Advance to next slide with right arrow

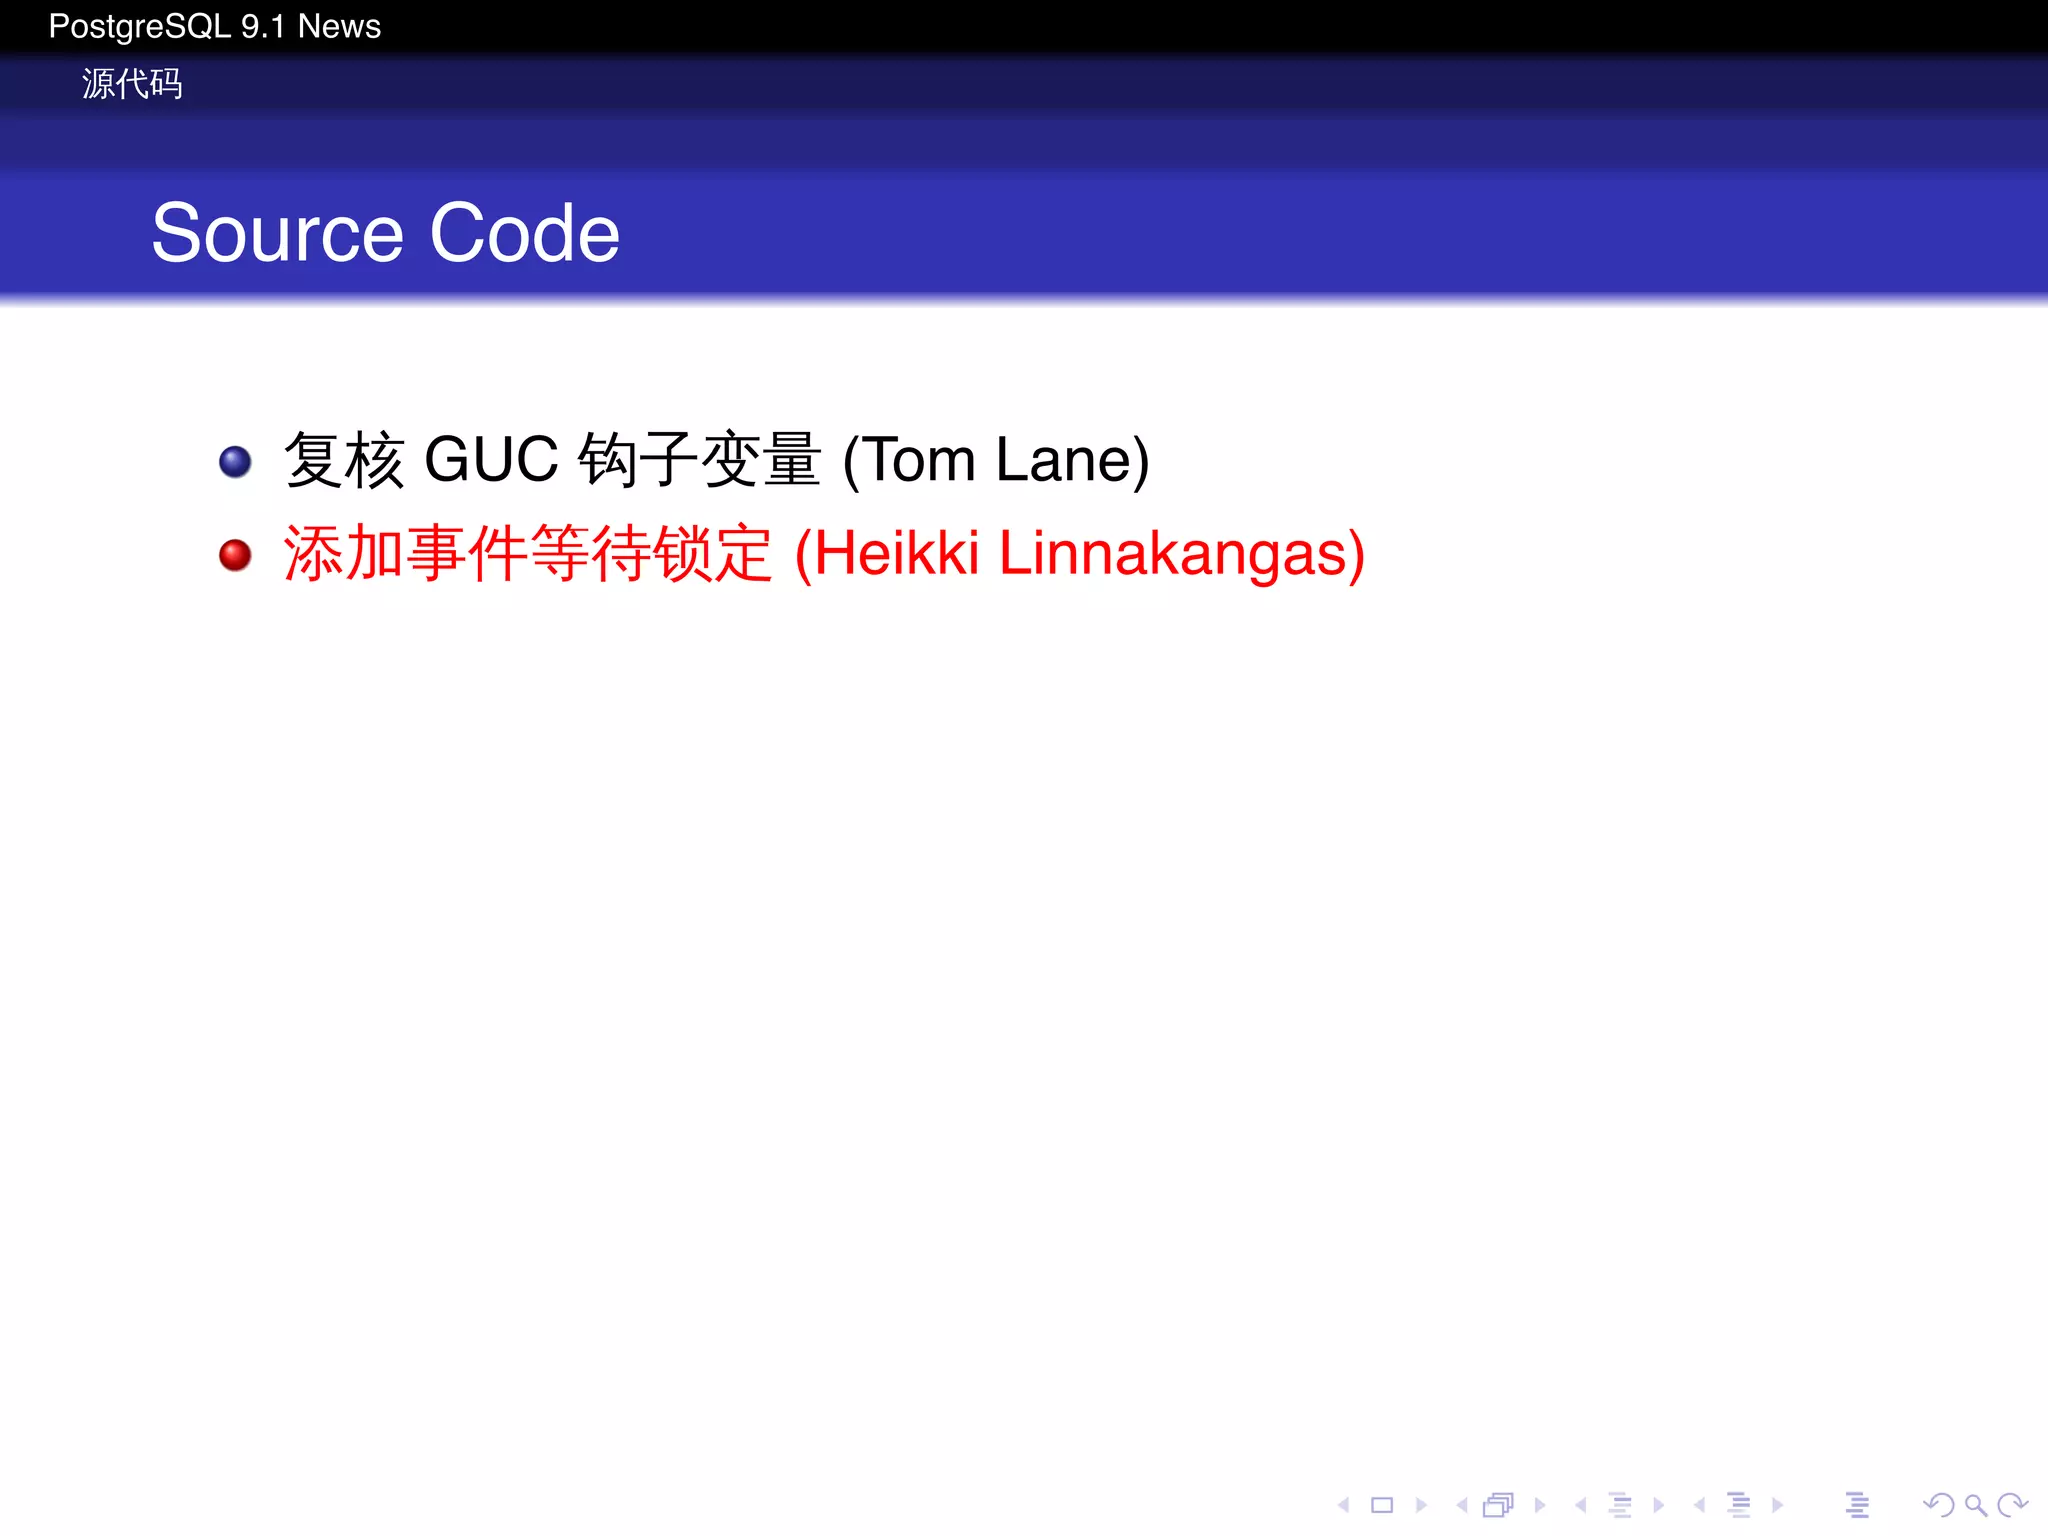pos(1421,1504)
